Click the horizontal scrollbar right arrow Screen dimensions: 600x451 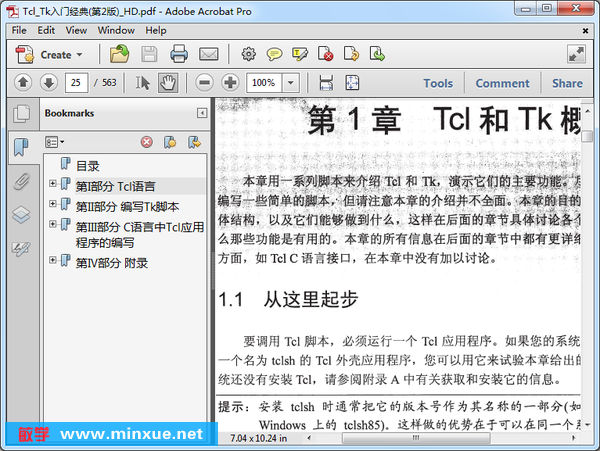[x=574, y=438]
